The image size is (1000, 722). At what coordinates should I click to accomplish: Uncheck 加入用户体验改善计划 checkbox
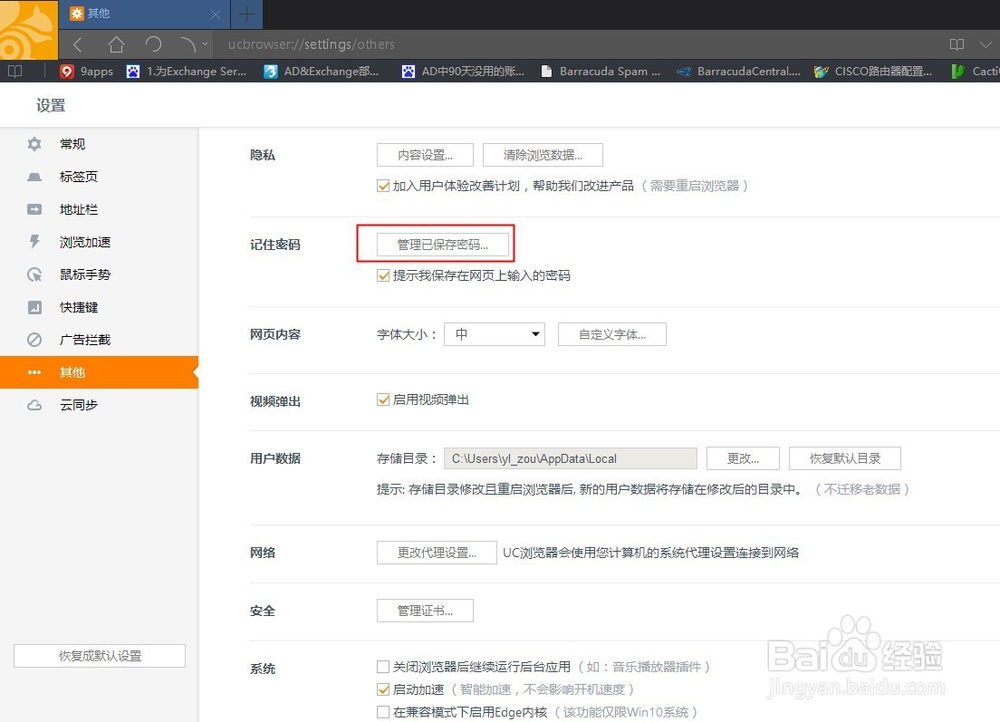click(383, 186)
